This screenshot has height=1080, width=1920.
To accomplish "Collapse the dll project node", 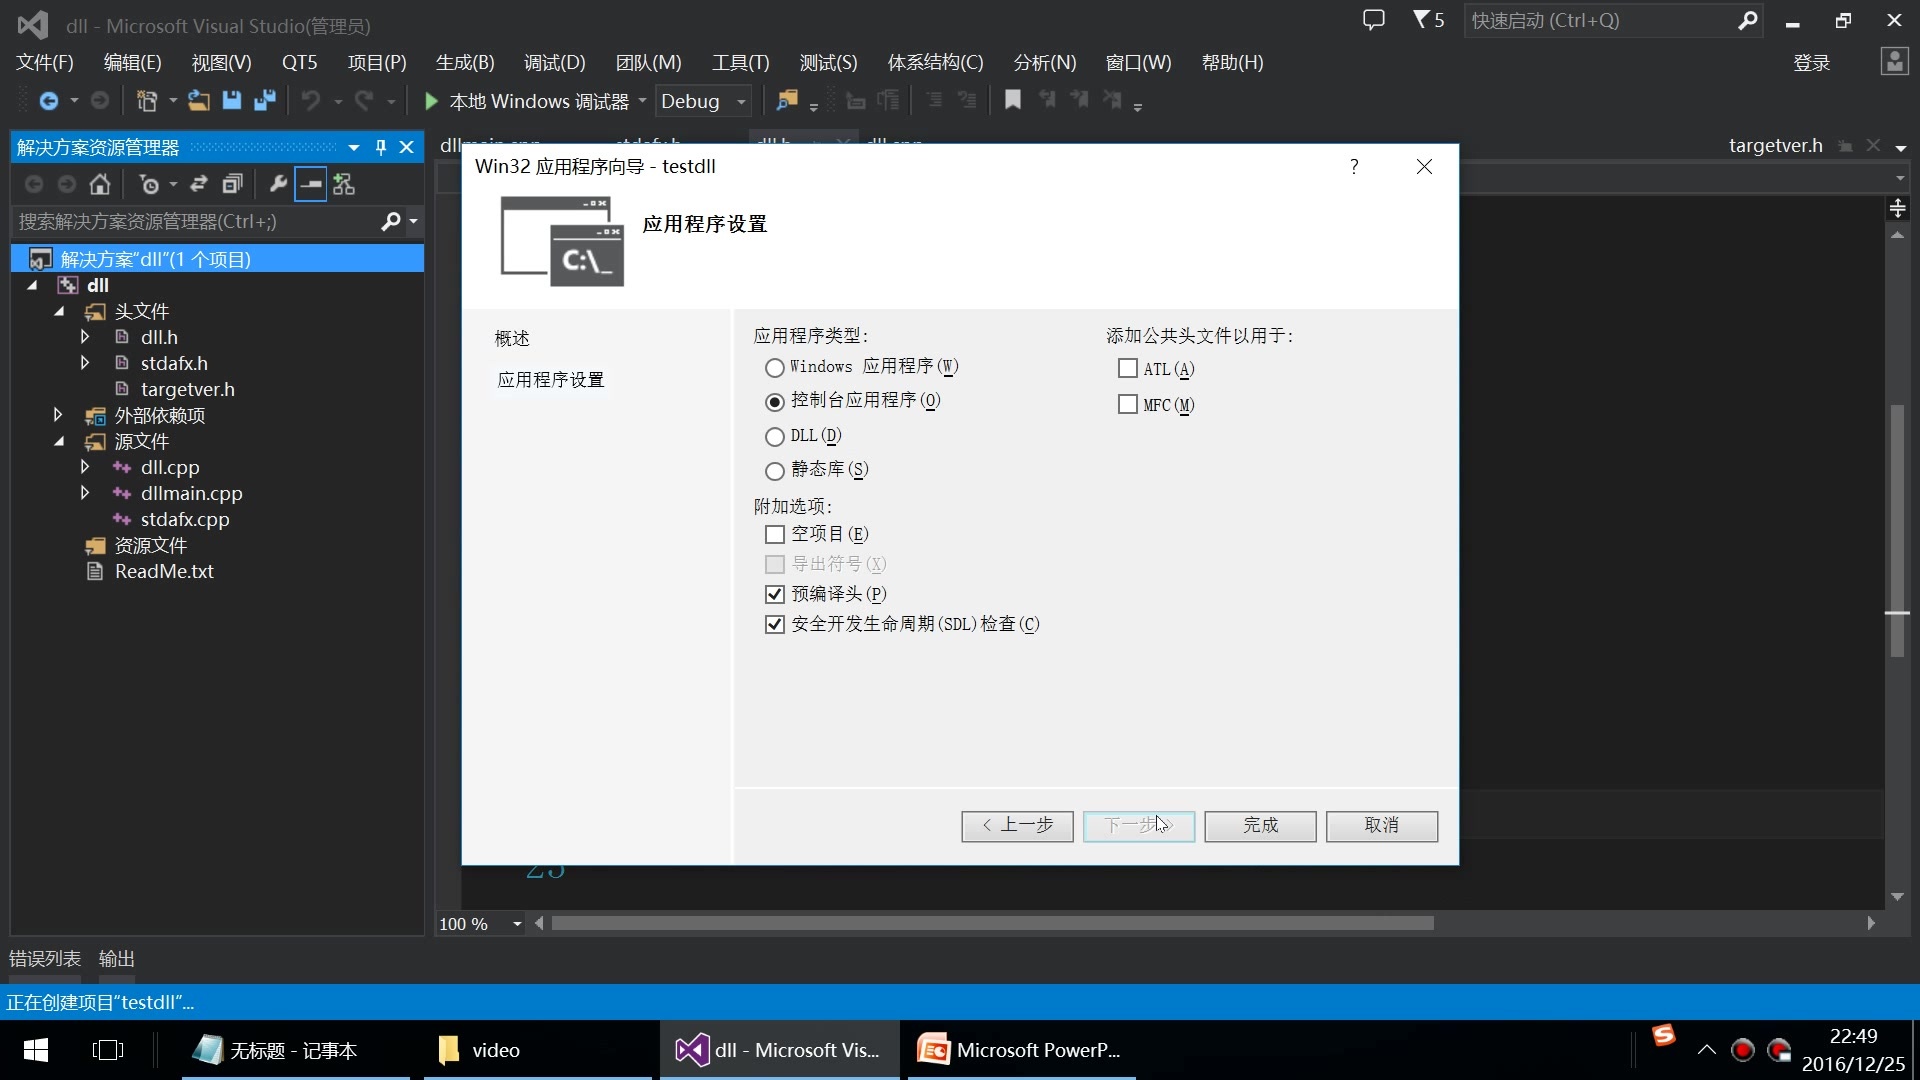I will (x=32, y=285).
